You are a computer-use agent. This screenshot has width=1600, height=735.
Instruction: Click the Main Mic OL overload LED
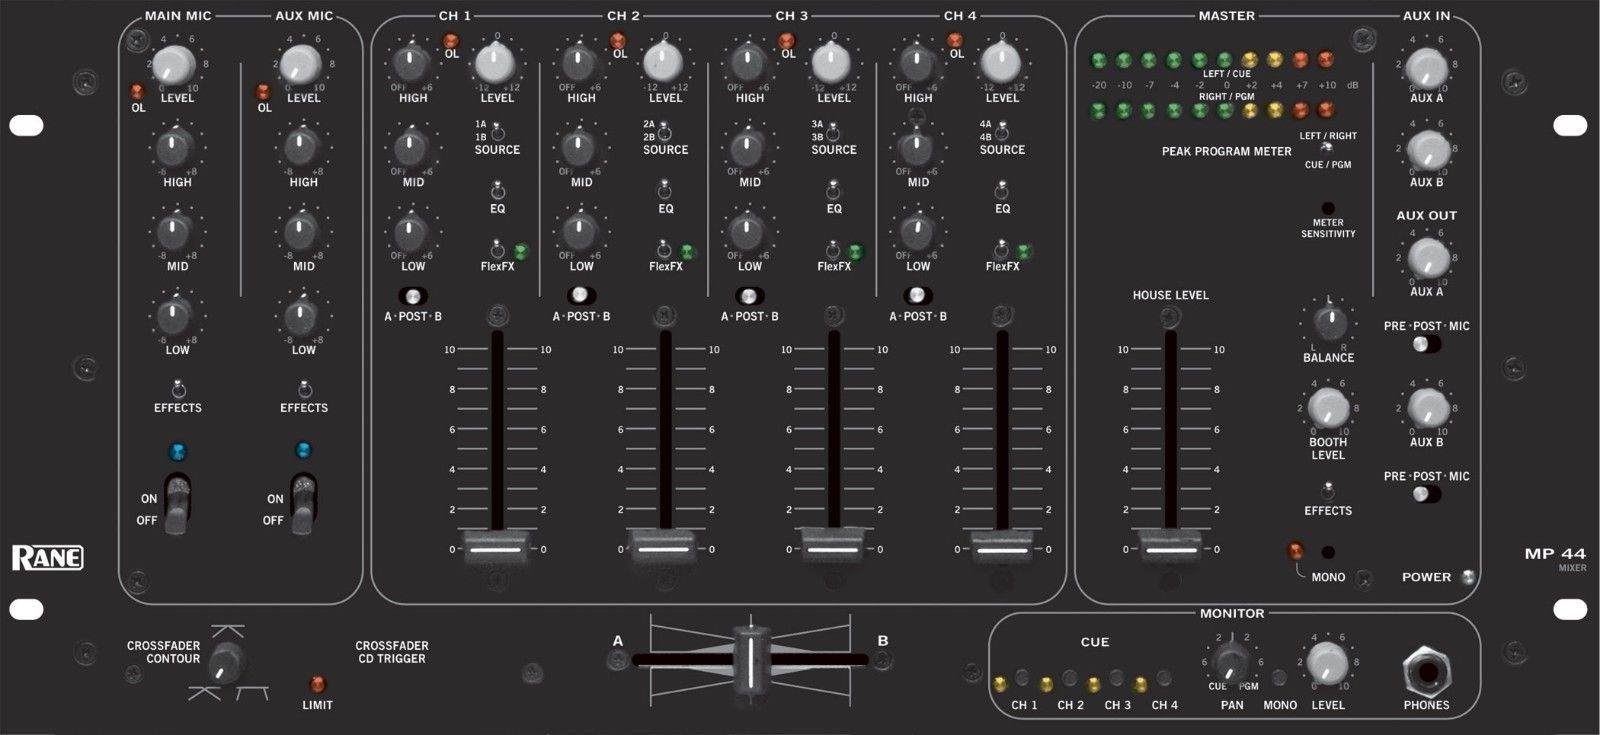point(138,93)
